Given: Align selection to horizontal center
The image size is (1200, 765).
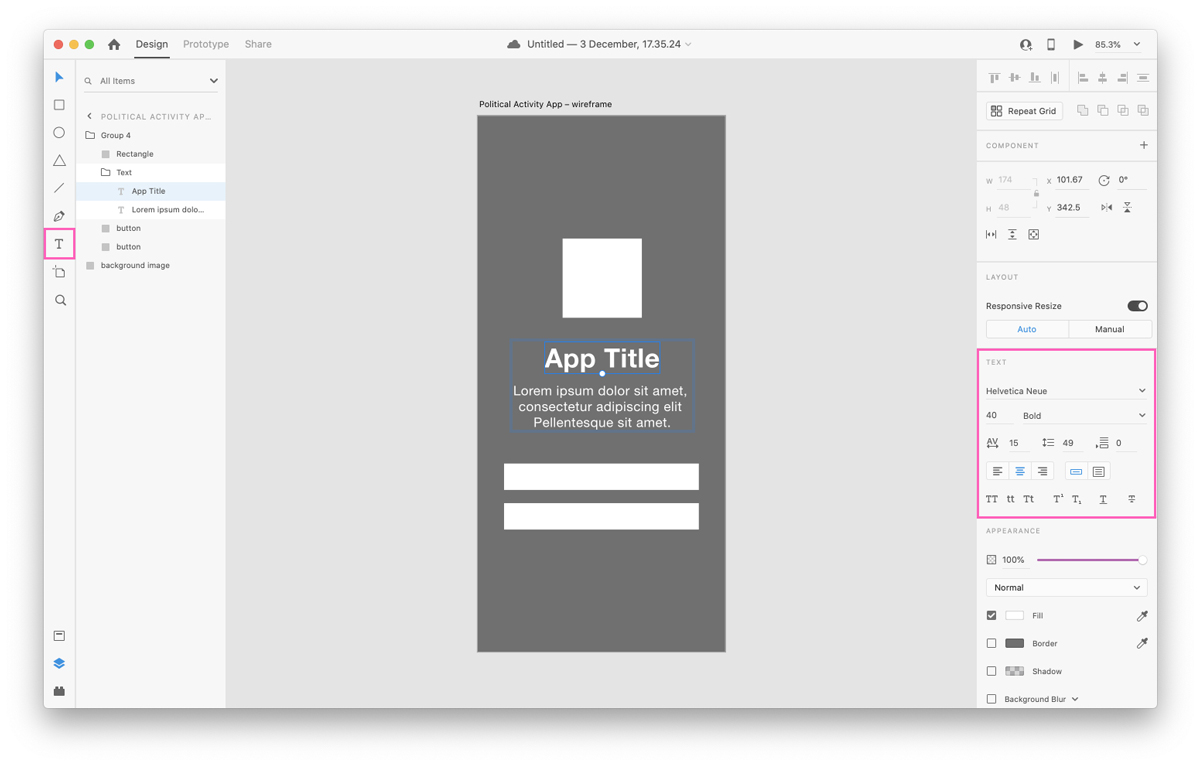Looking at the screenshot, I should (1102, 77).
